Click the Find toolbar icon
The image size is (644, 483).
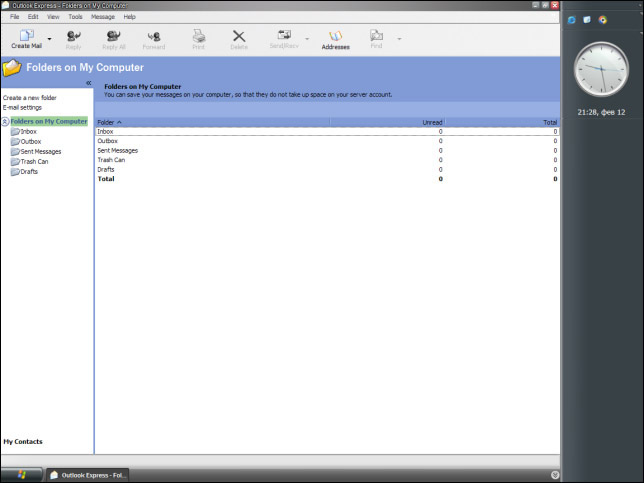point(376,35)
